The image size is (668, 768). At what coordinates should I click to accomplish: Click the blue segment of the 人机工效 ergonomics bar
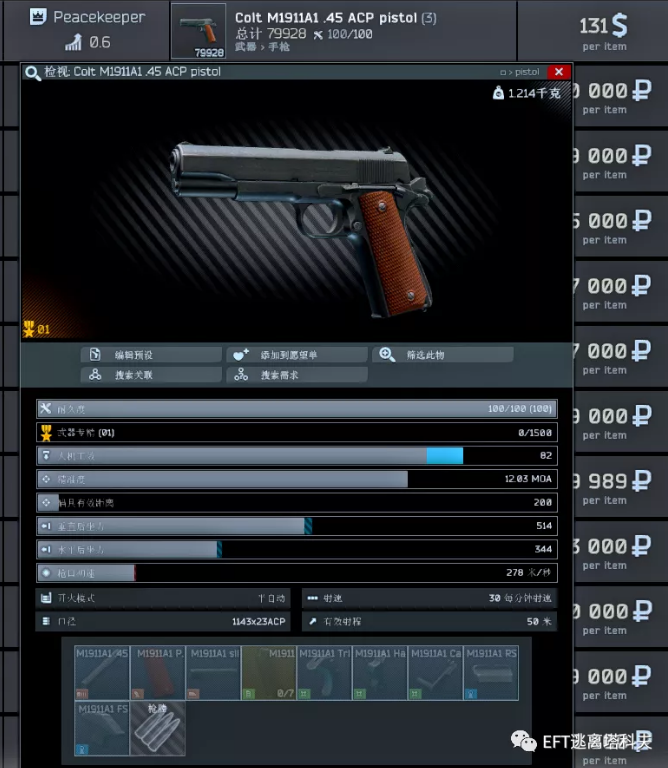[445, 456]
